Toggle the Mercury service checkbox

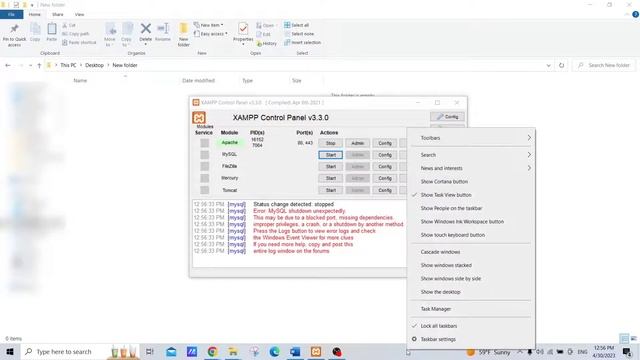point(204,178)
